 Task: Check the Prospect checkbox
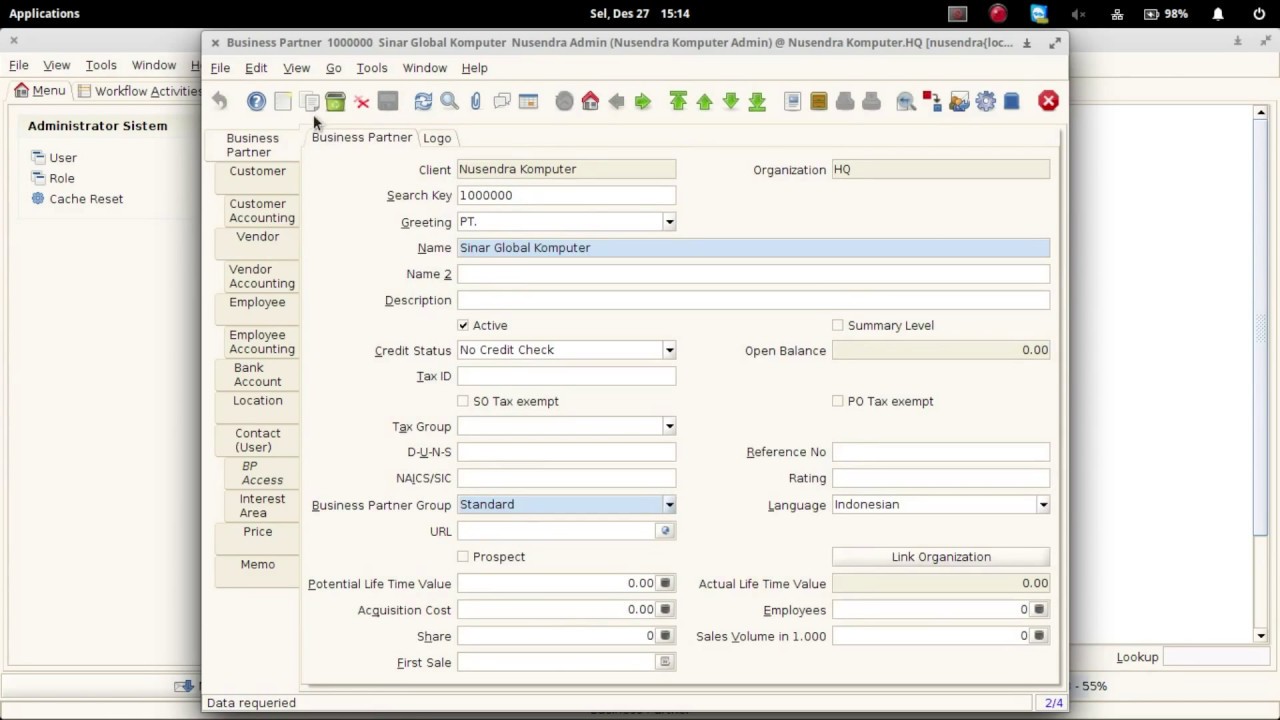[x=463, y=557]
